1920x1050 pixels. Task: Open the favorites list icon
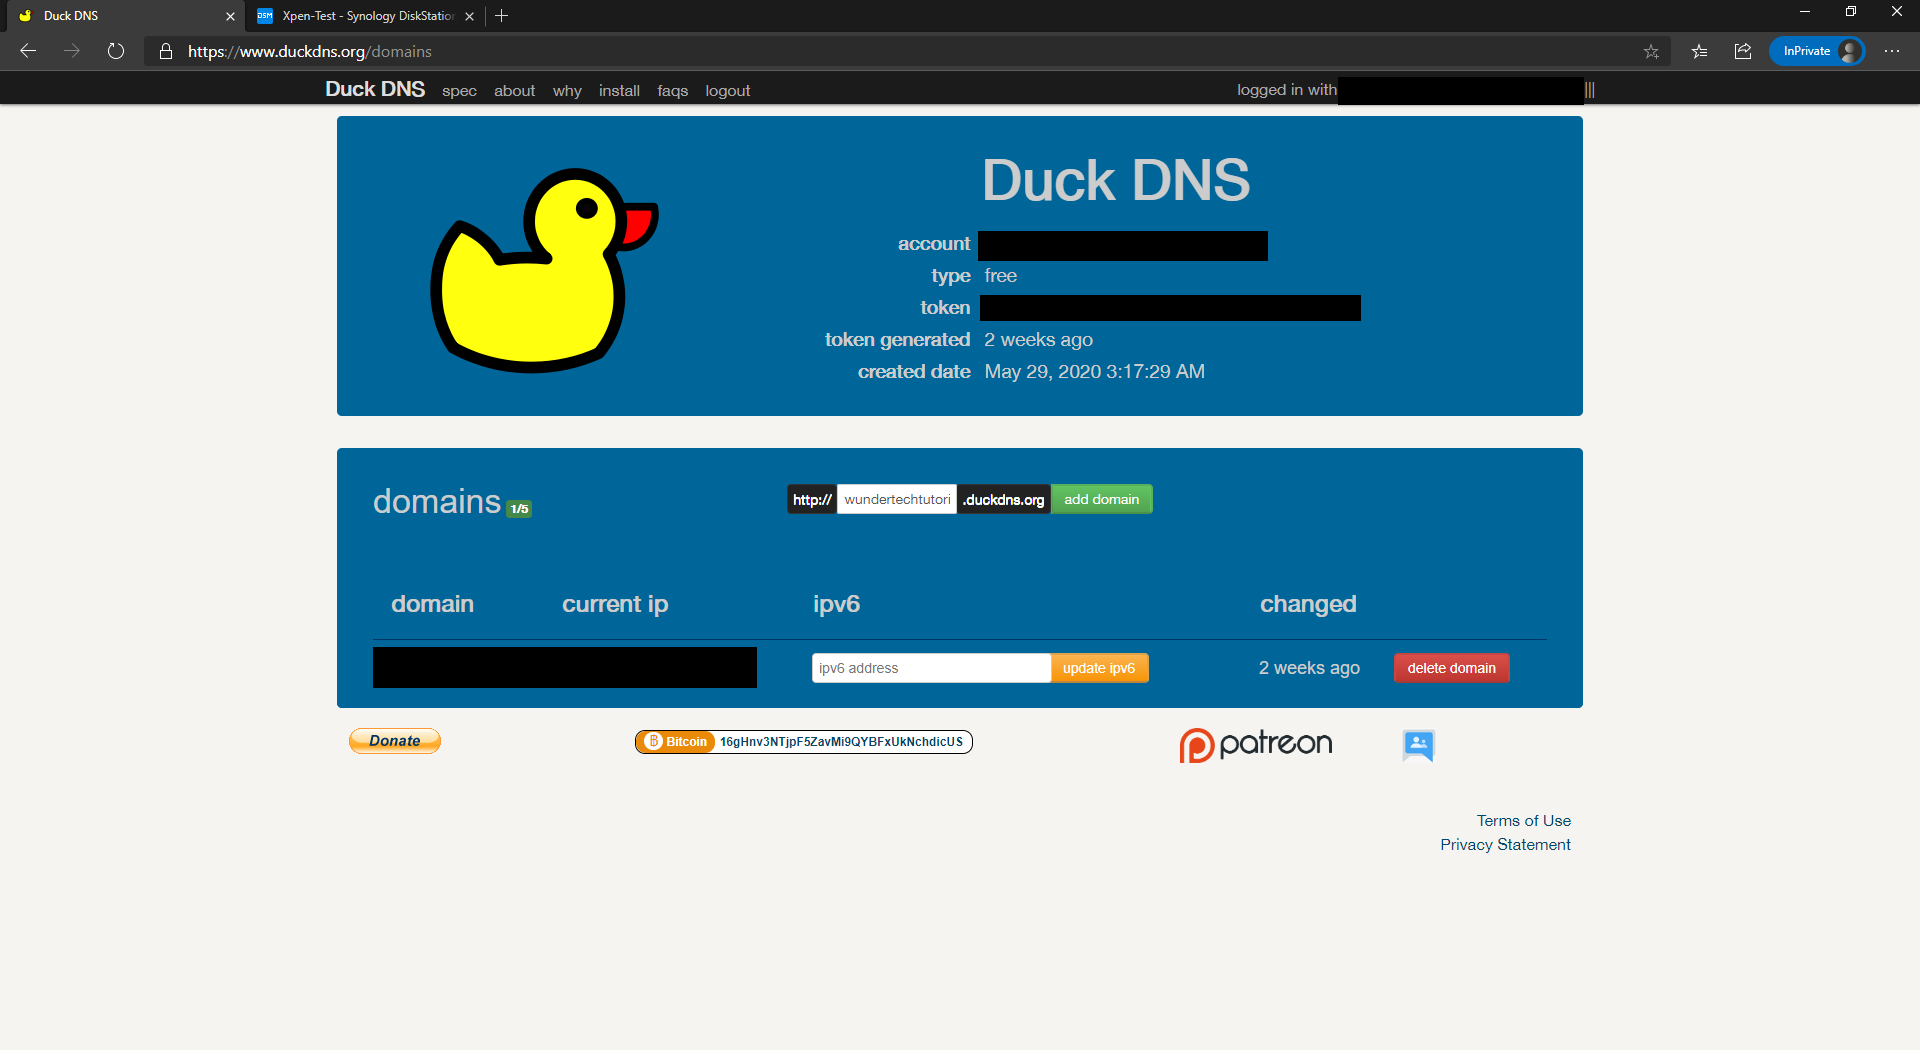point(1699,51)
